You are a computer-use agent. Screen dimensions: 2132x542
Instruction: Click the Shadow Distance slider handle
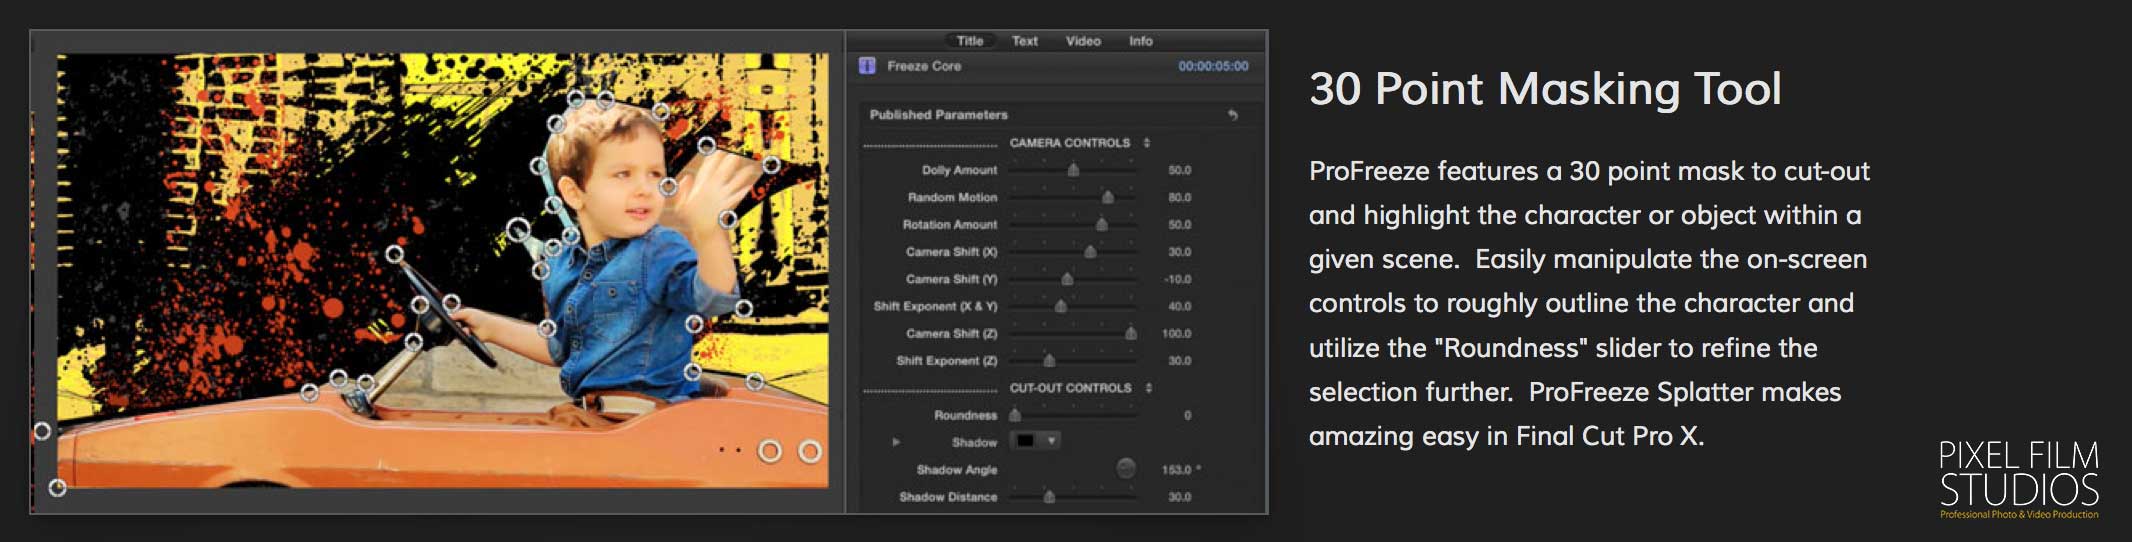click(1049, 496)
